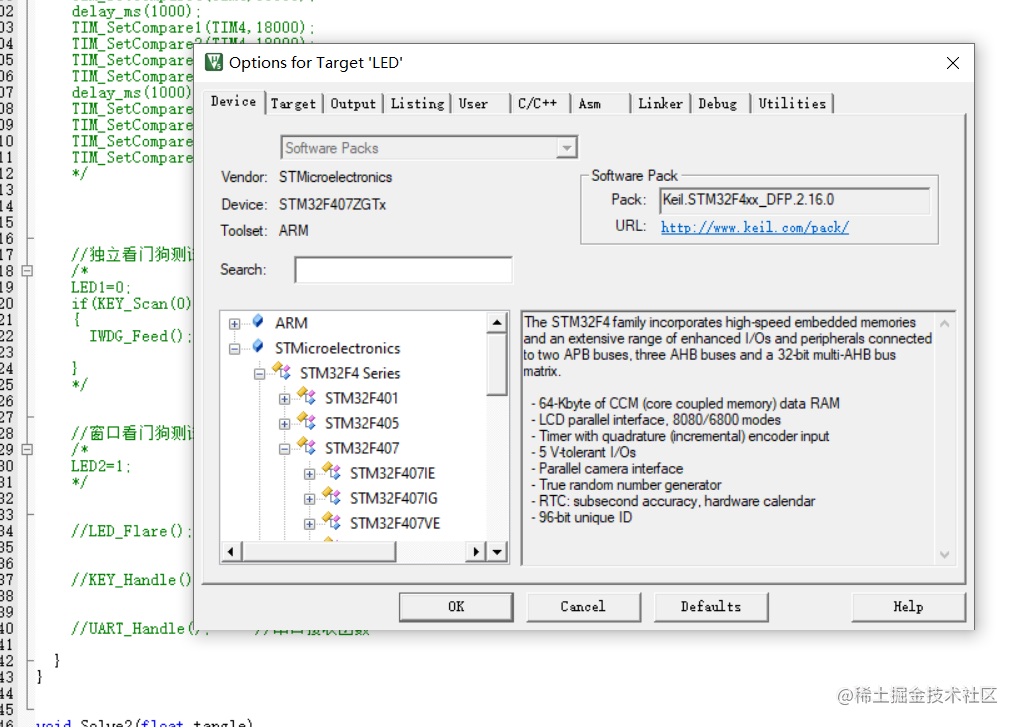Expand the STM32F407IE node
Screen dimensions: 1019x727
coord(309,474)
